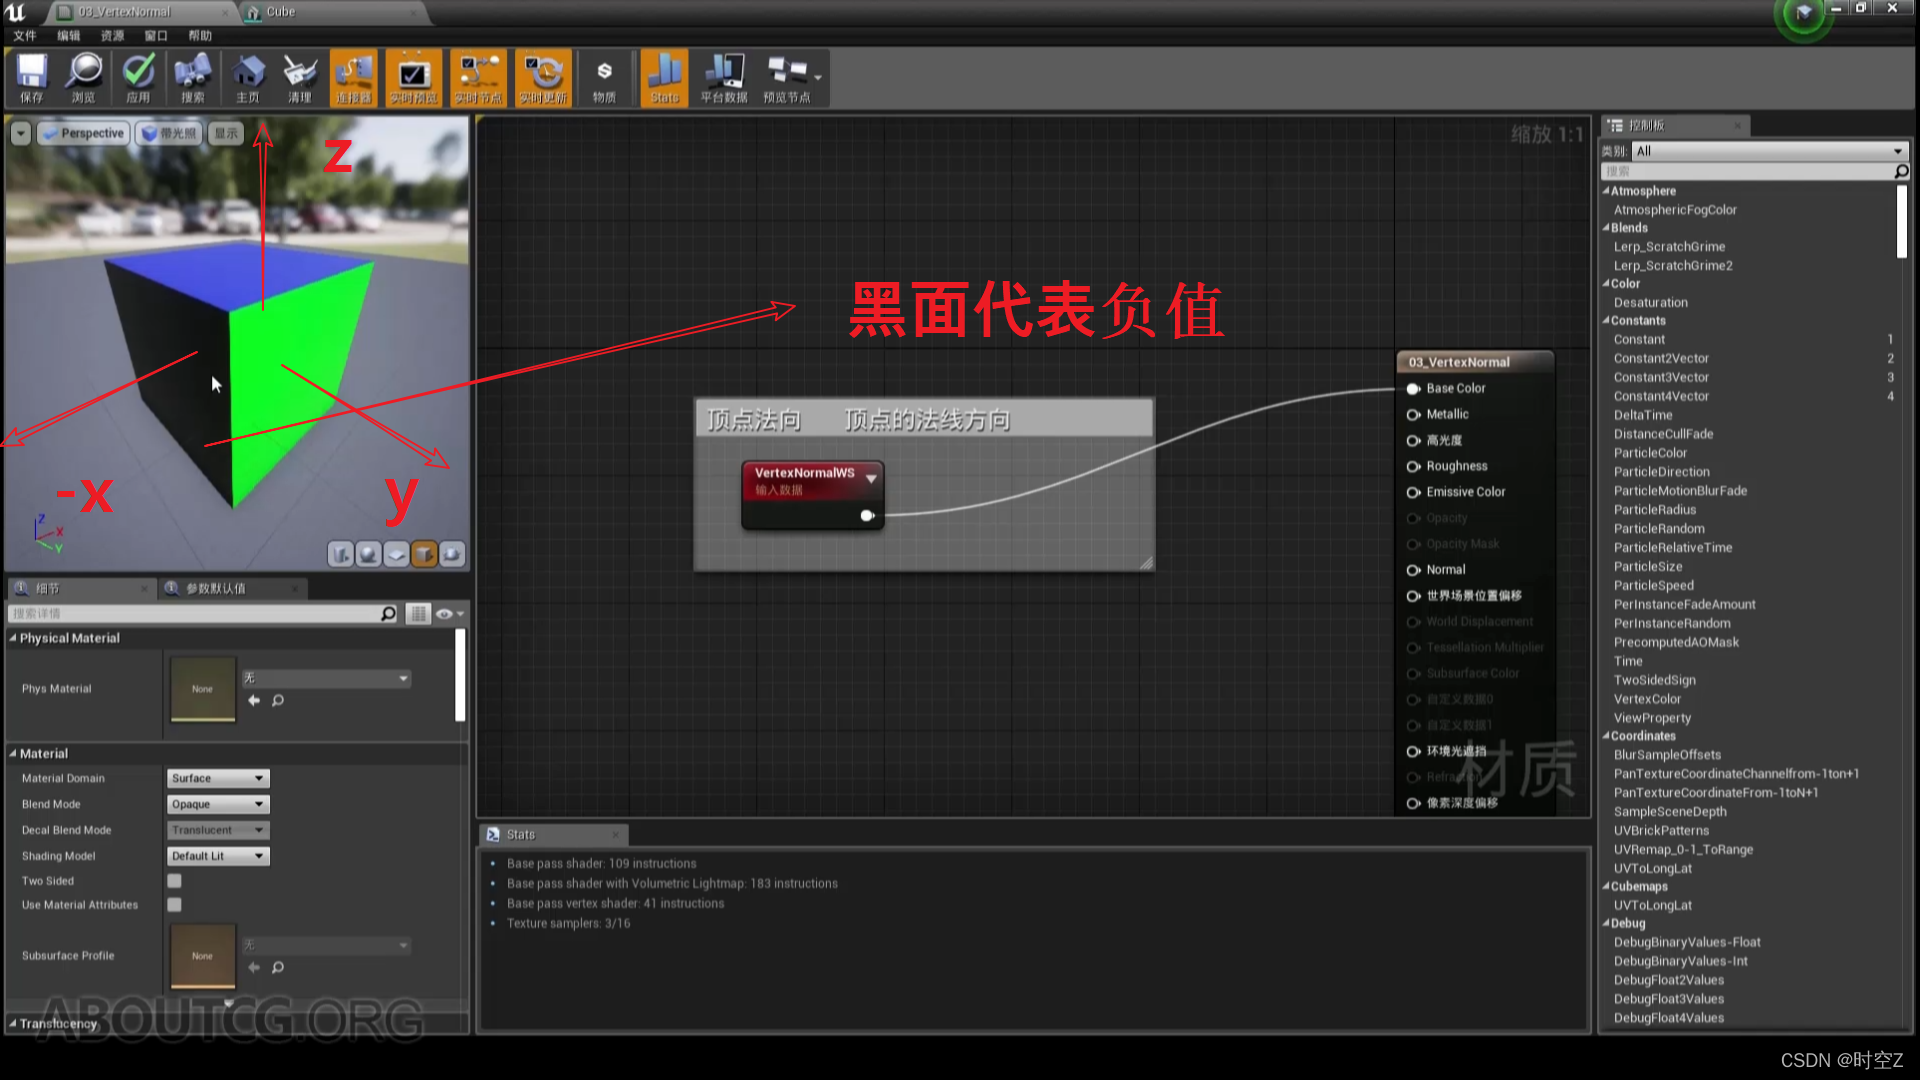Screen dimensions: 1920x1080
Task: Select the cylinder preview shape icon
Action: click(341, 554)
